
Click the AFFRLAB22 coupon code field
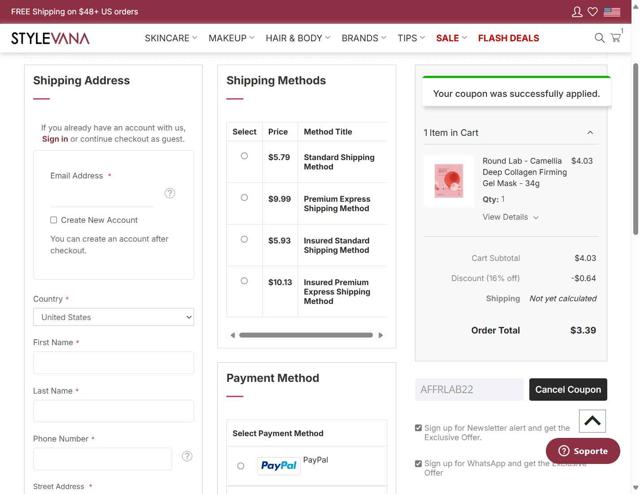[469, 389]
